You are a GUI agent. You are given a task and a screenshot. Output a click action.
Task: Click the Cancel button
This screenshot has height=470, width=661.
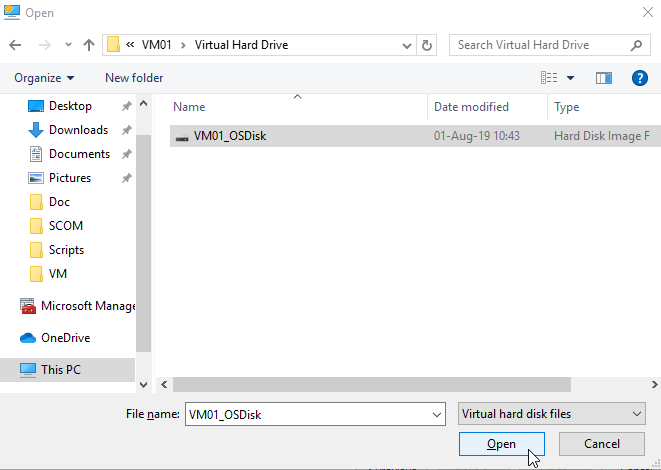pyautogui.click(x=602, y=444)
